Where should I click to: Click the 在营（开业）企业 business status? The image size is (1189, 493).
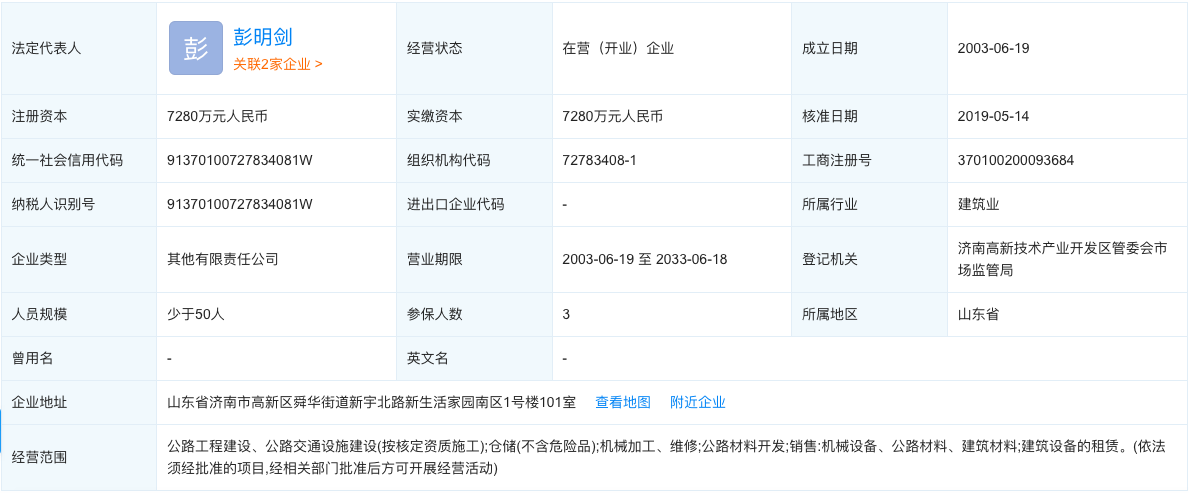click(x=618, y=48)
